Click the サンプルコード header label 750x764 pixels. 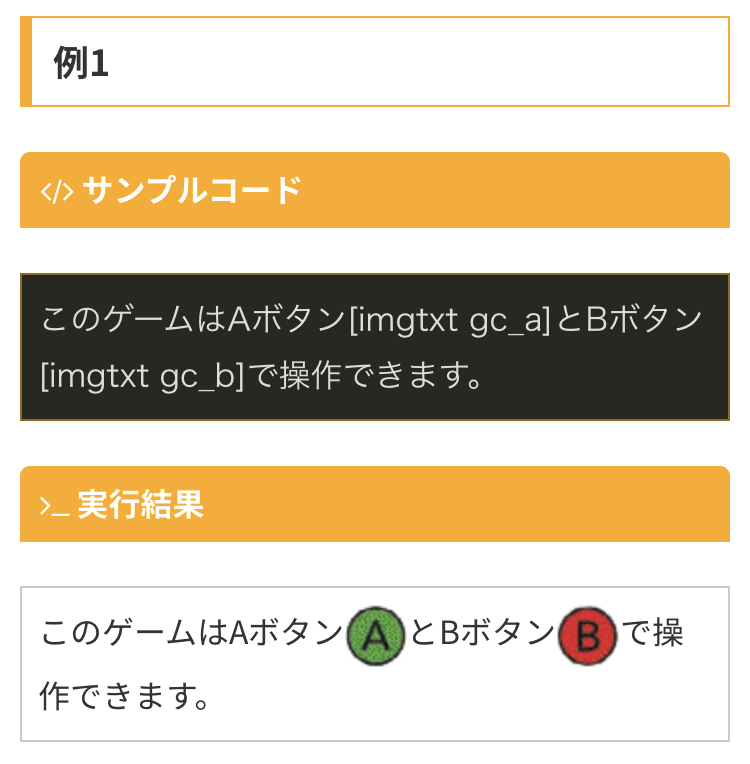192,190
